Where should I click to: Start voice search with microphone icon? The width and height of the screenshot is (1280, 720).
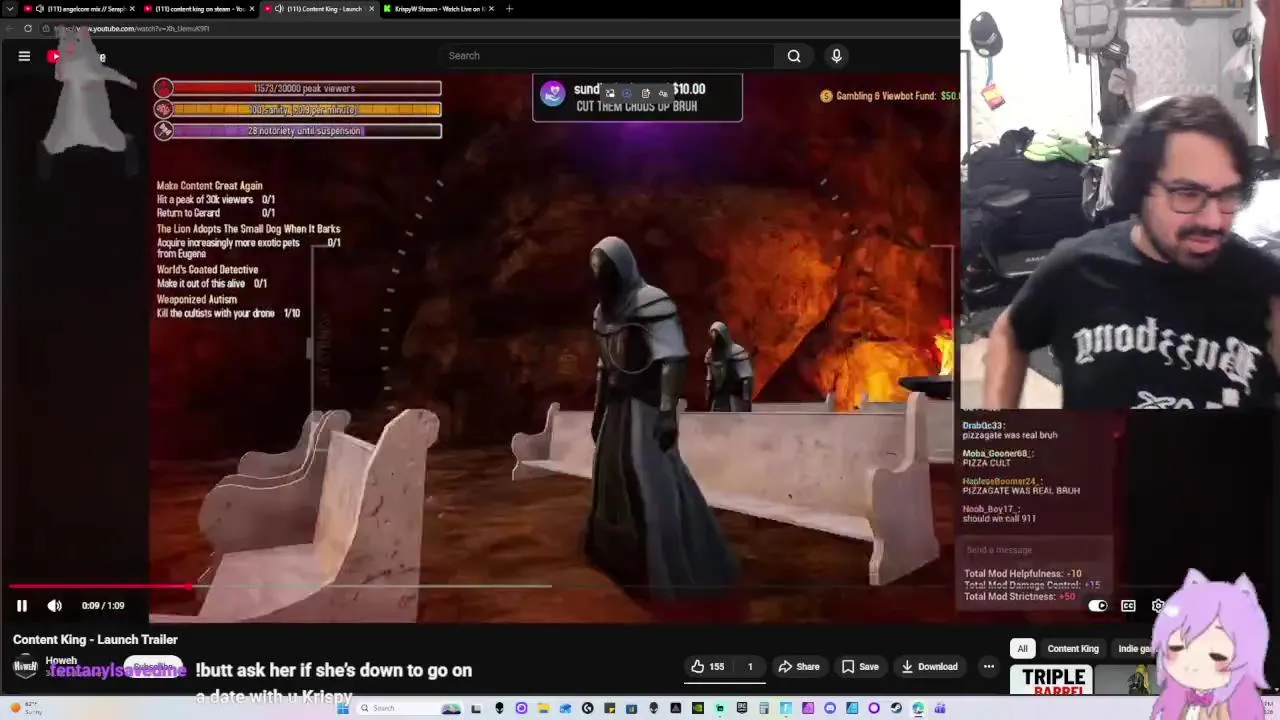click(837, 56)
